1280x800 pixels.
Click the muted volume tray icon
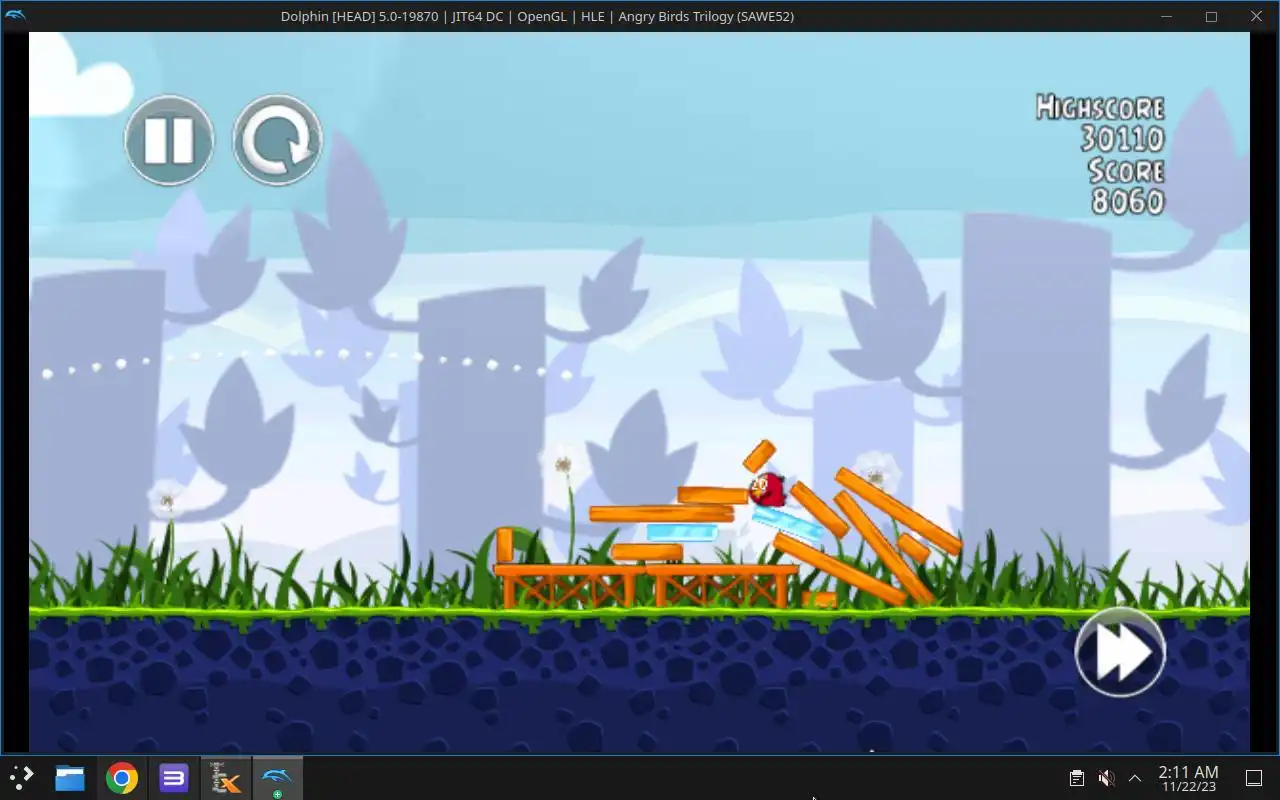[x=1106, y=778]
